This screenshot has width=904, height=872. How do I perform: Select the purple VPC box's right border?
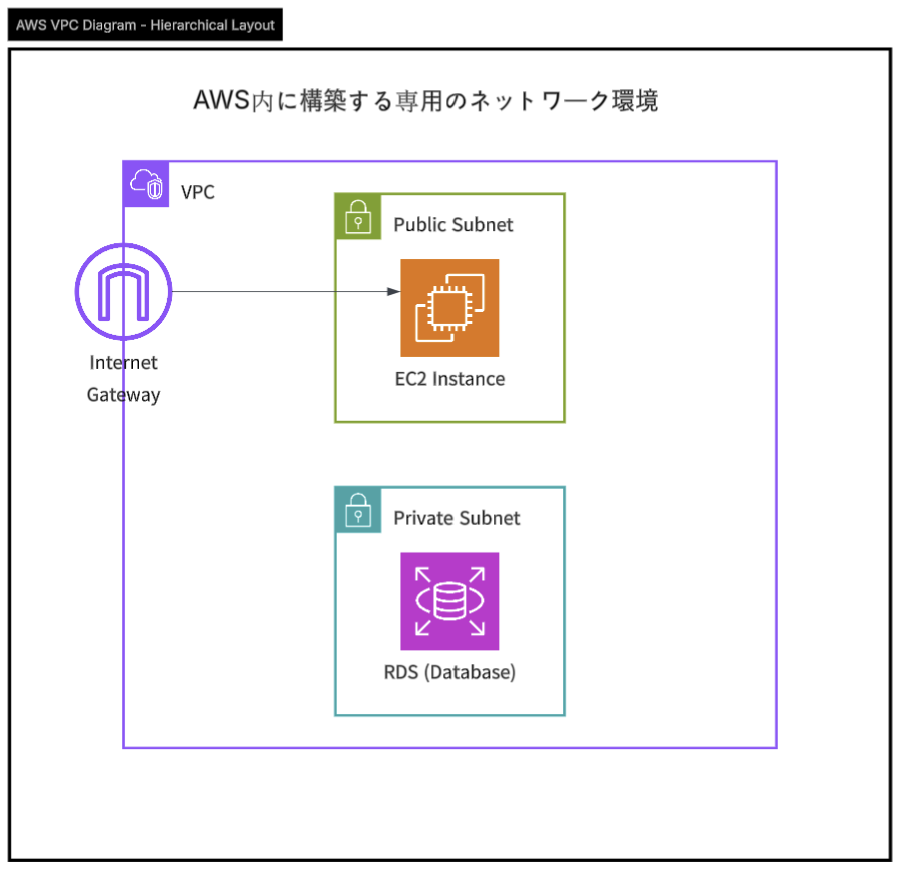click(776, 450)
